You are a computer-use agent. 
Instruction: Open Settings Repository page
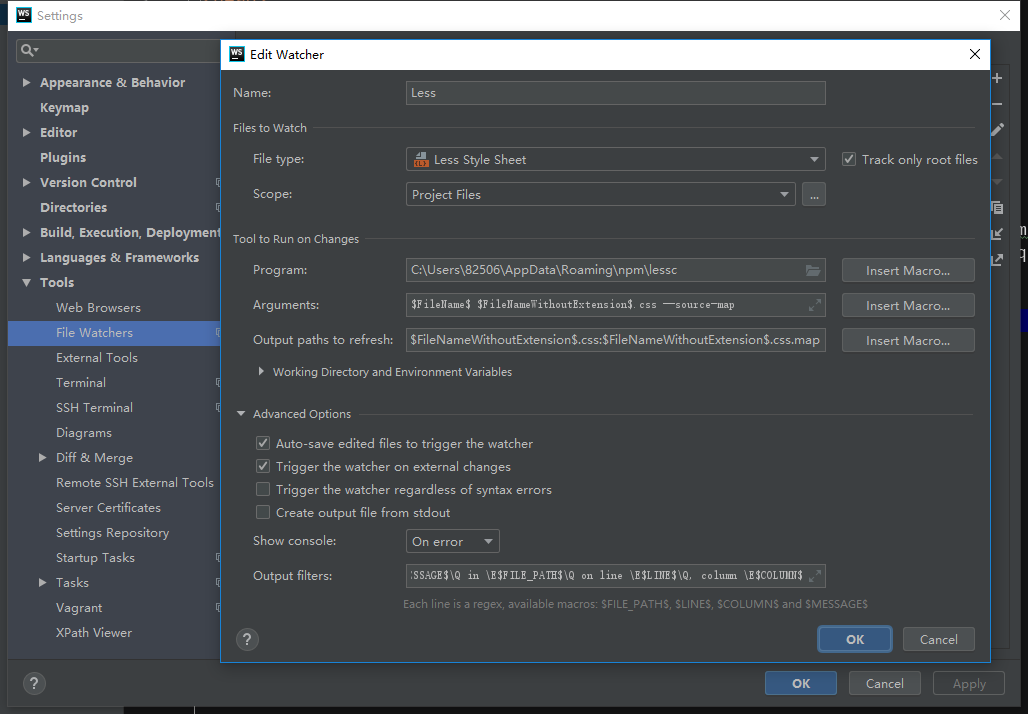[x=113, y=532]
